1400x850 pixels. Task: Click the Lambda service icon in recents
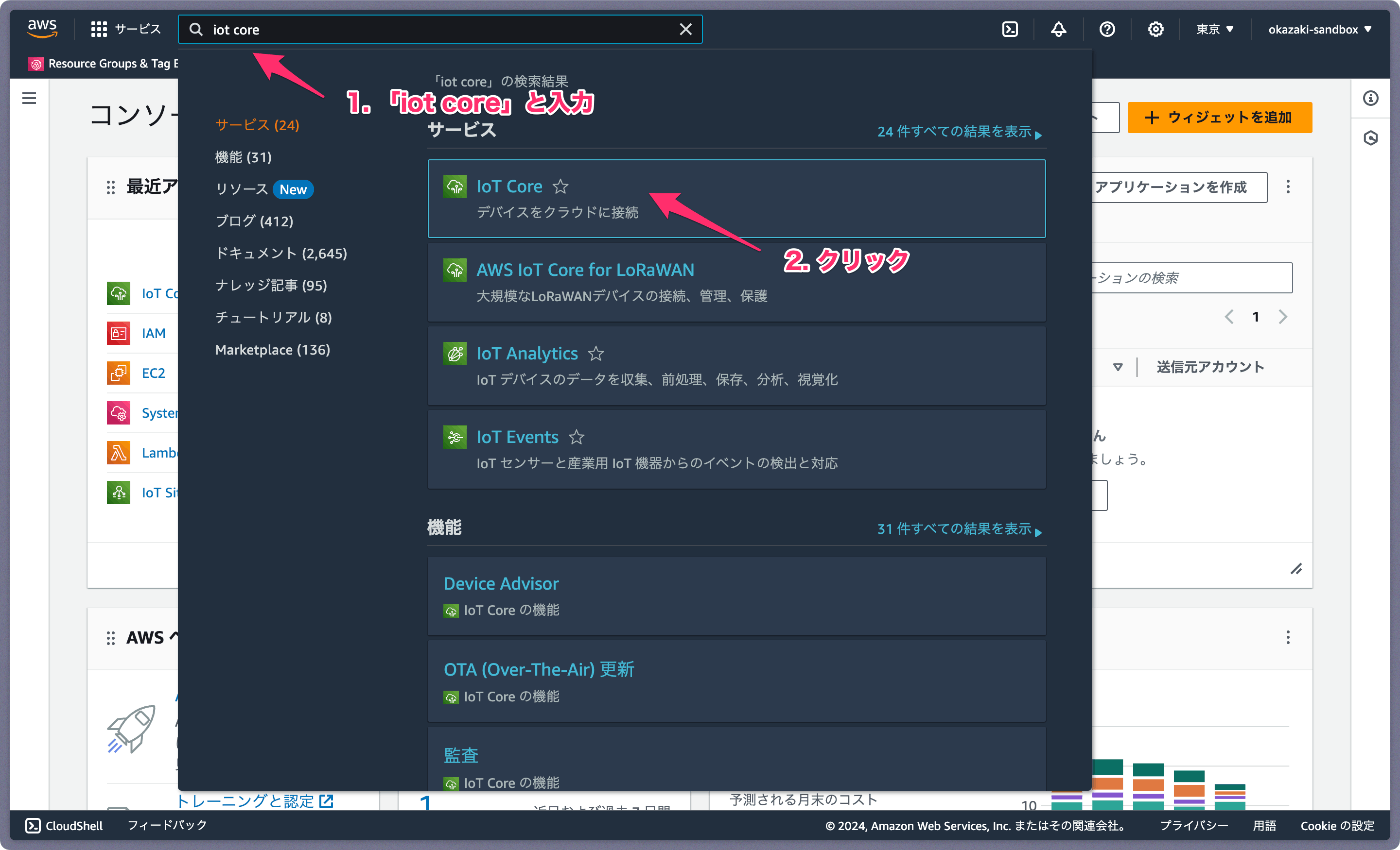[119, 453]
